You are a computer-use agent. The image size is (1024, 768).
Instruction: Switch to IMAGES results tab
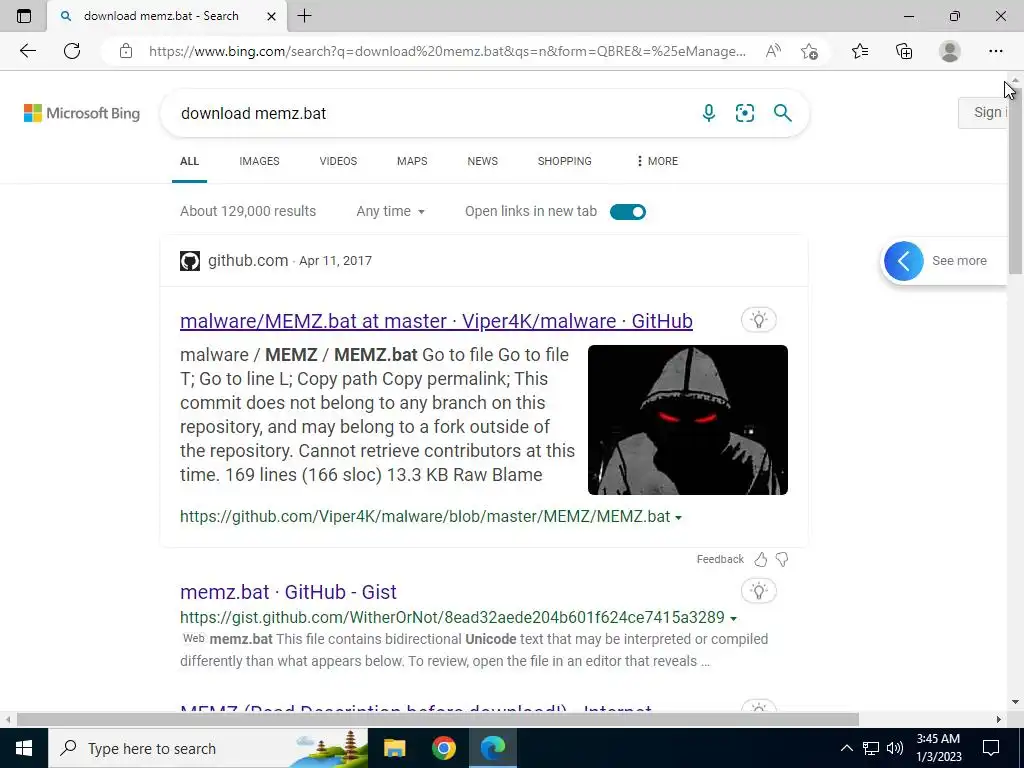click(x=259, y=161)
